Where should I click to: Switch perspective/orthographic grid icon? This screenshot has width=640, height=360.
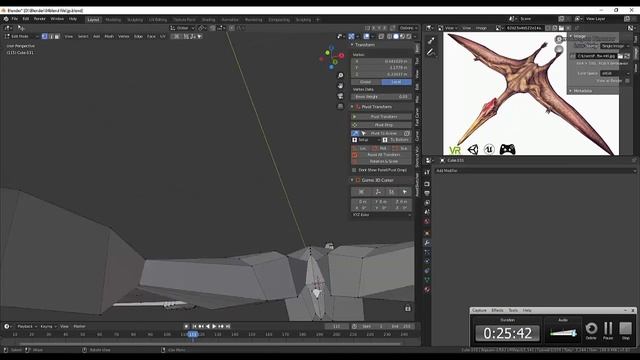click(x=340, y=106)
